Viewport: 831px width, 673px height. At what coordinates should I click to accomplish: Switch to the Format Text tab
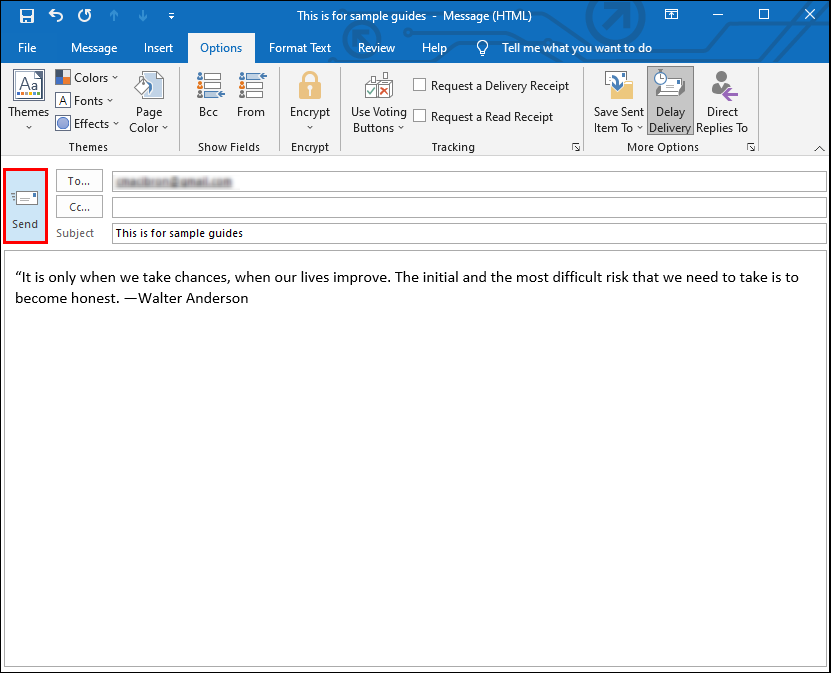pos(300,48)
